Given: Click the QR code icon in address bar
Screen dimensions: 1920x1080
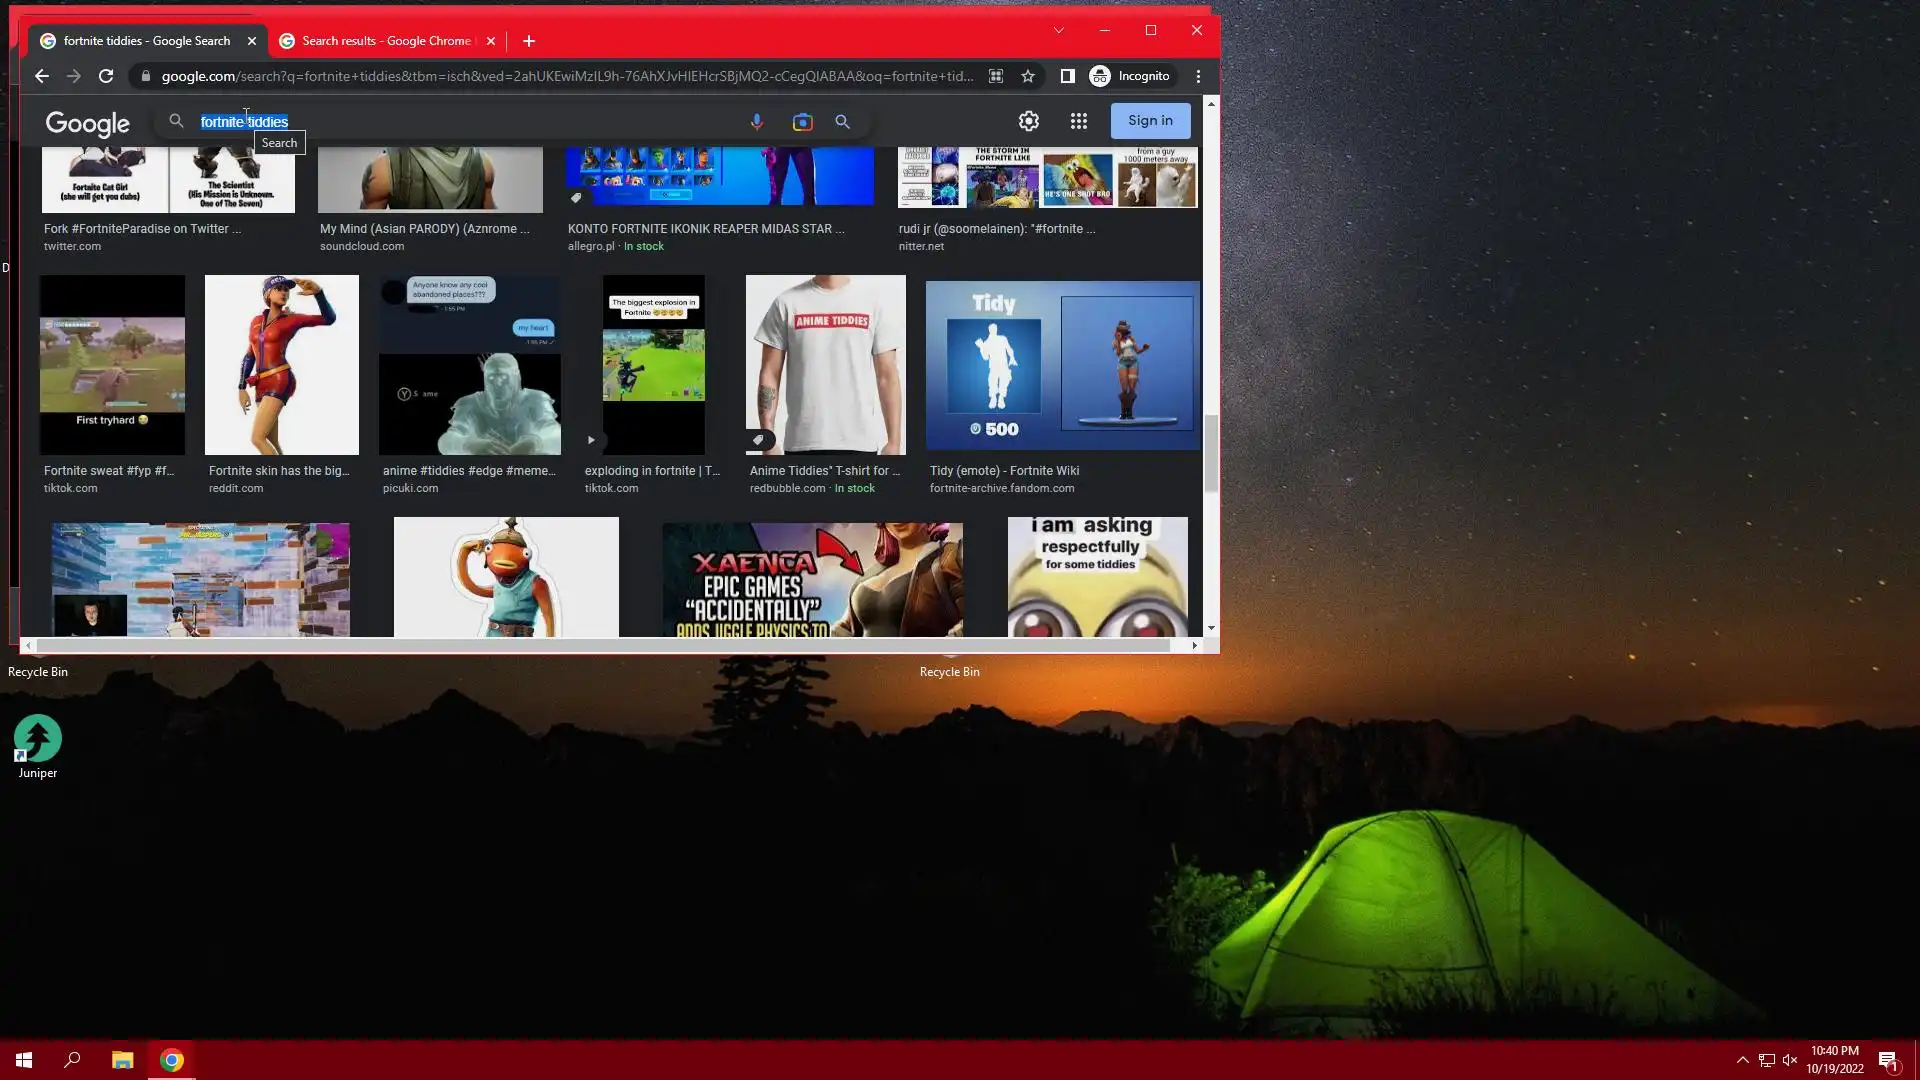Looking at the screenshot, I should [995, 76].
